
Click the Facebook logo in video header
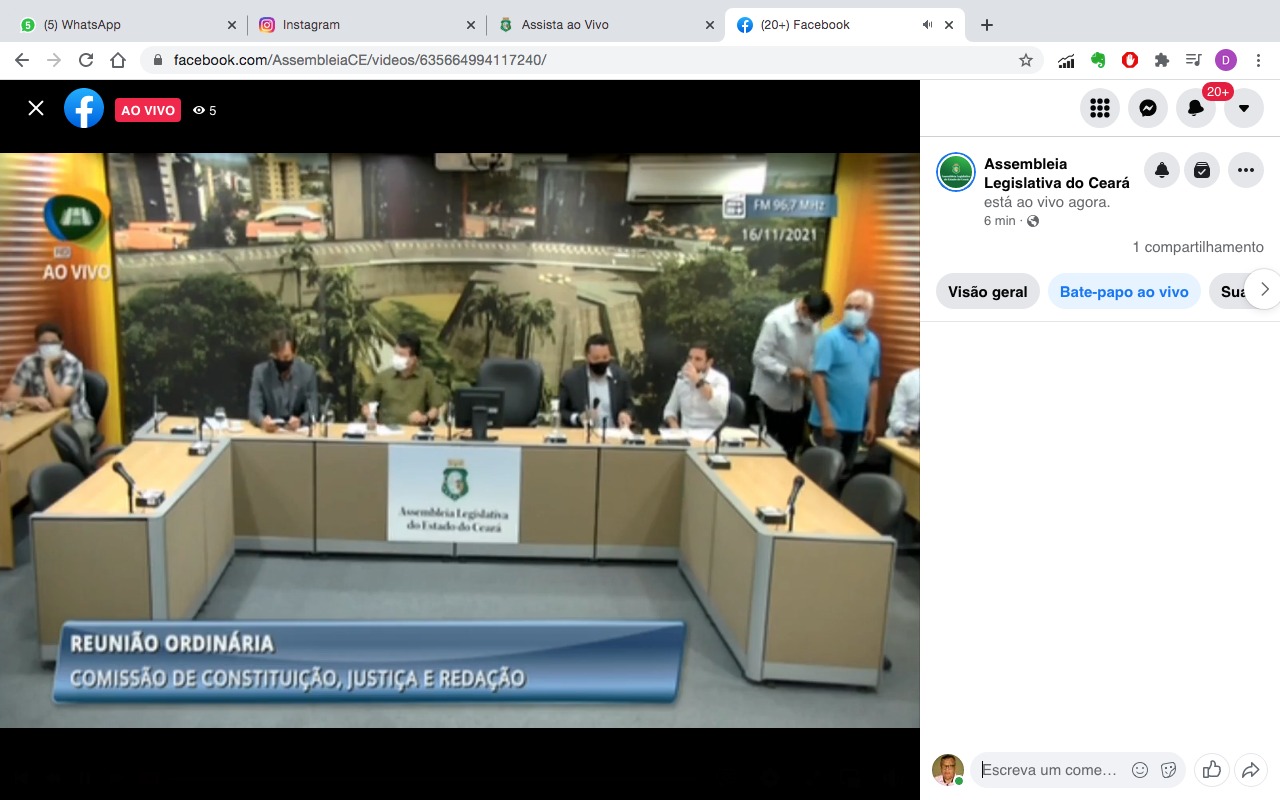(x=84, y=109)
